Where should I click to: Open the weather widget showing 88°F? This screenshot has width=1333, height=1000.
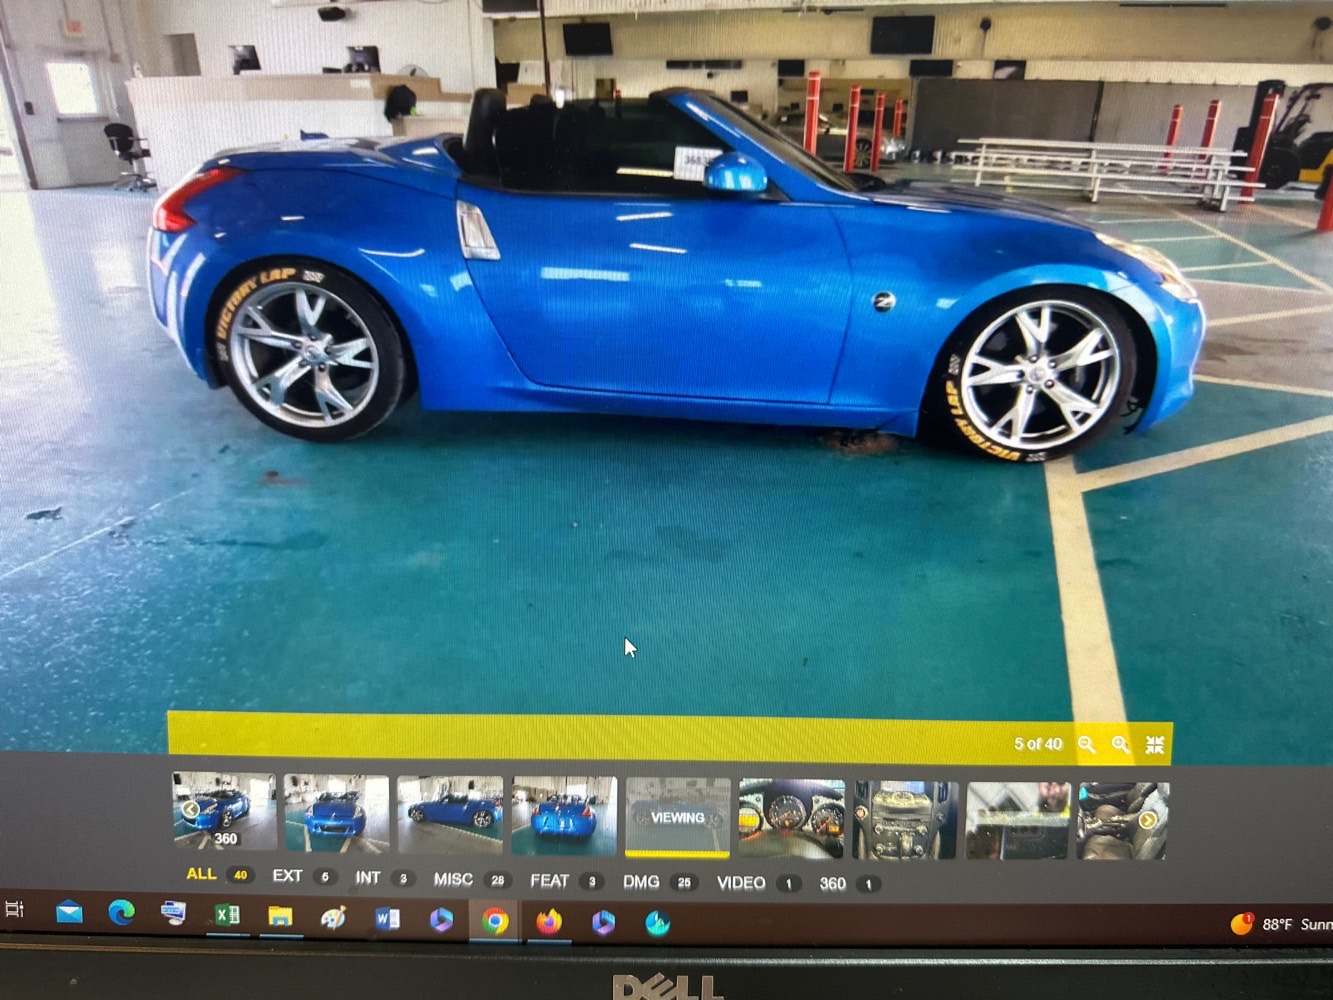[x=1282, y=924]
